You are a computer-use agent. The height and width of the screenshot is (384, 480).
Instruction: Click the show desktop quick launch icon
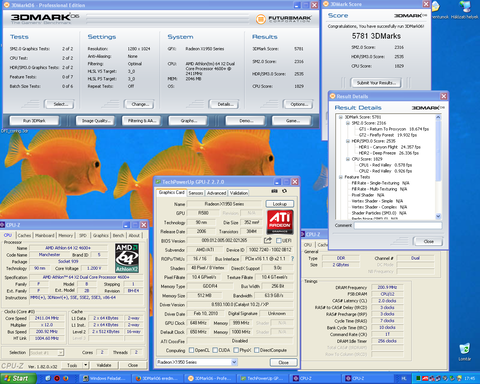[48, 378]
